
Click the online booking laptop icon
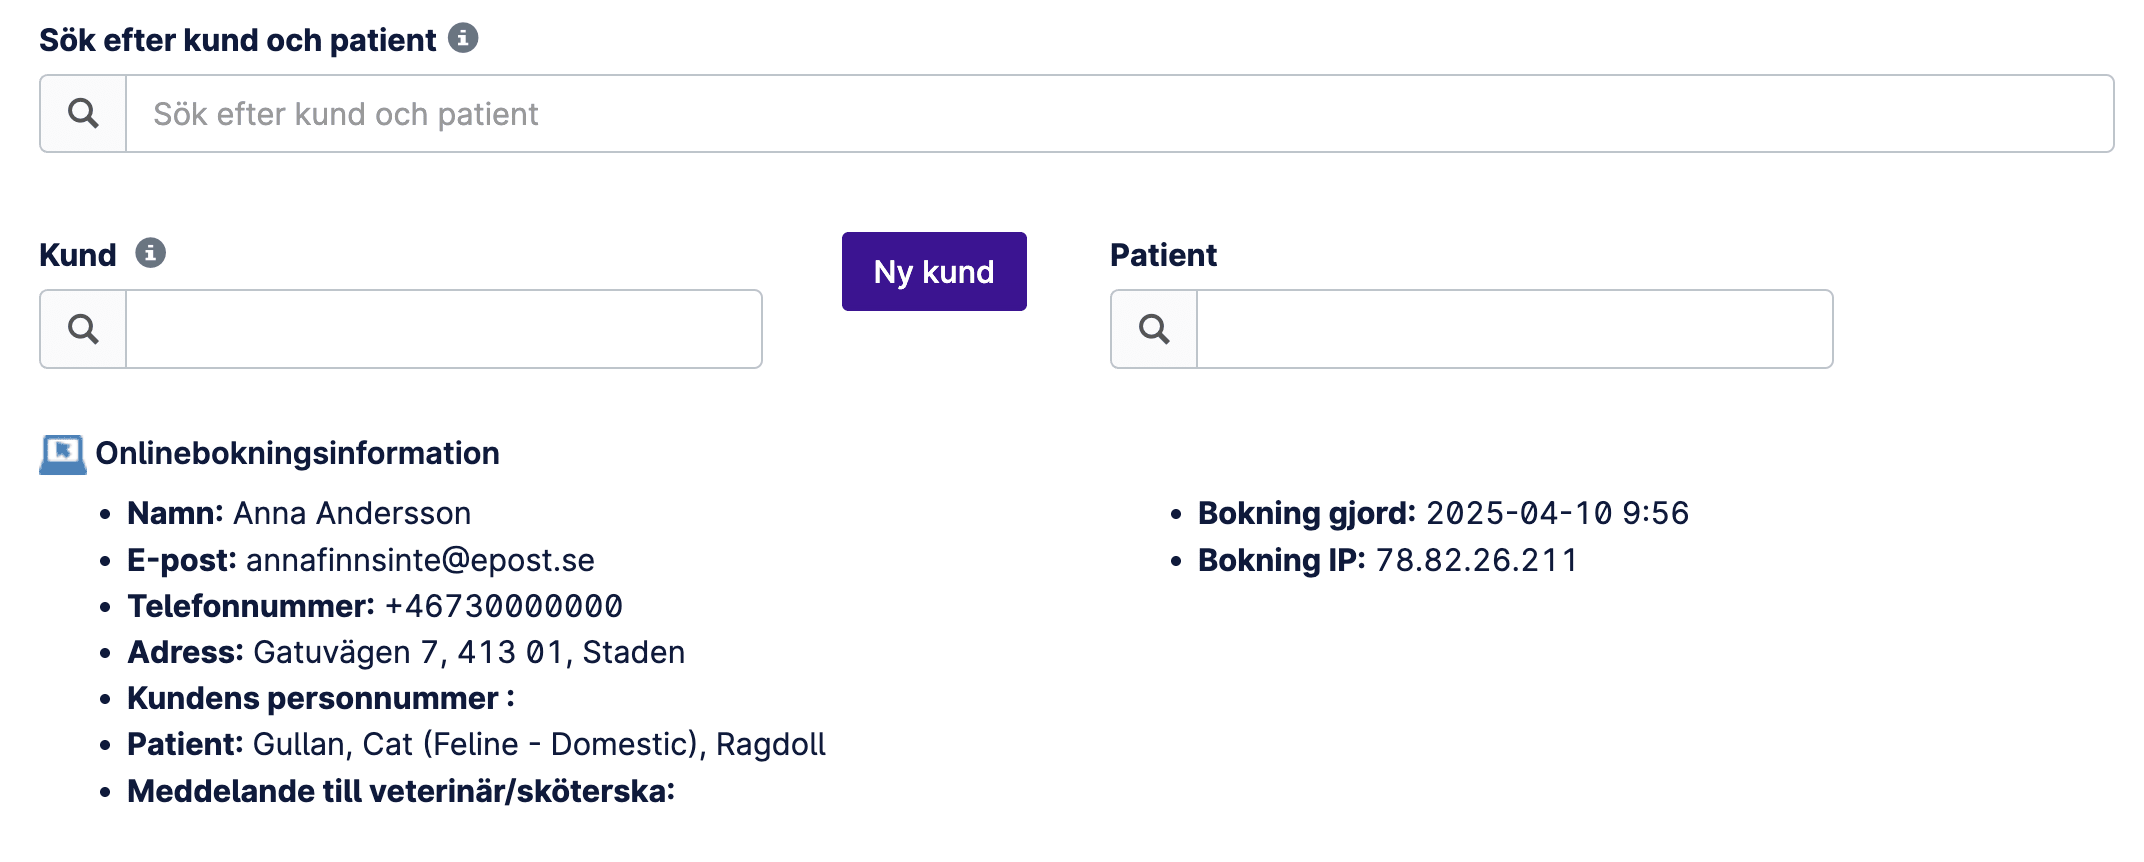tap(62, 454)
